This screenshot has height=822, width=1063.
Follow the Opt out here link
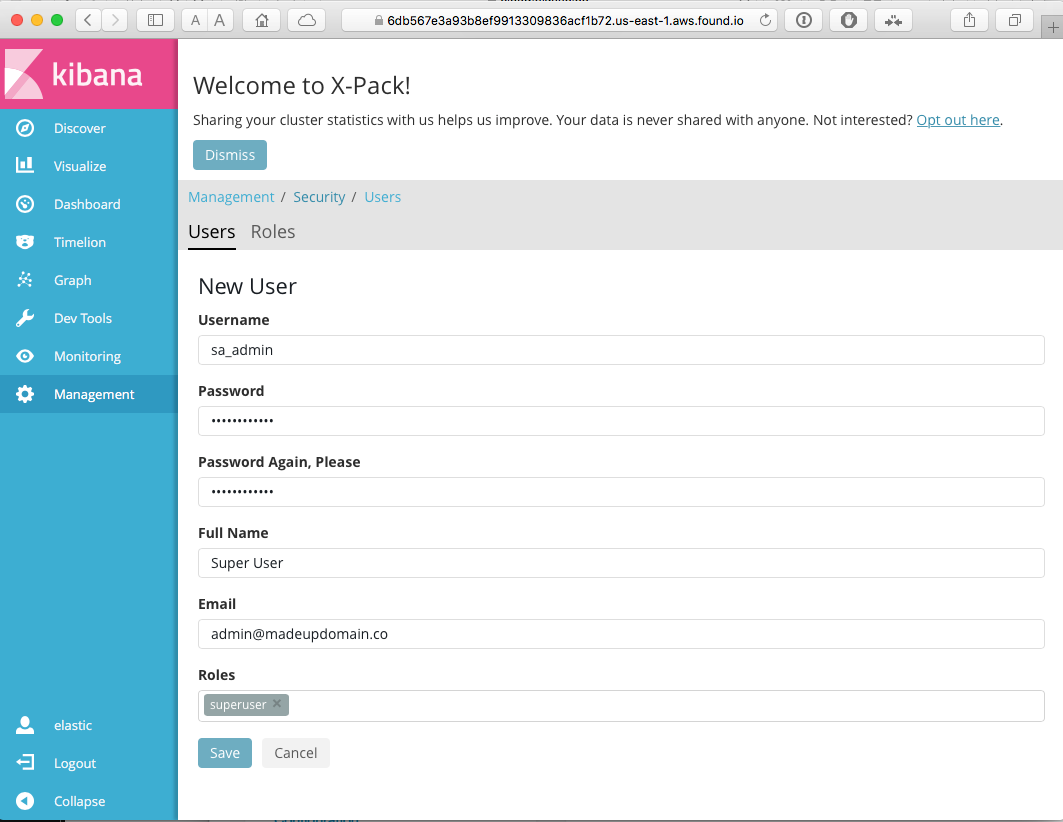[958, 120]
